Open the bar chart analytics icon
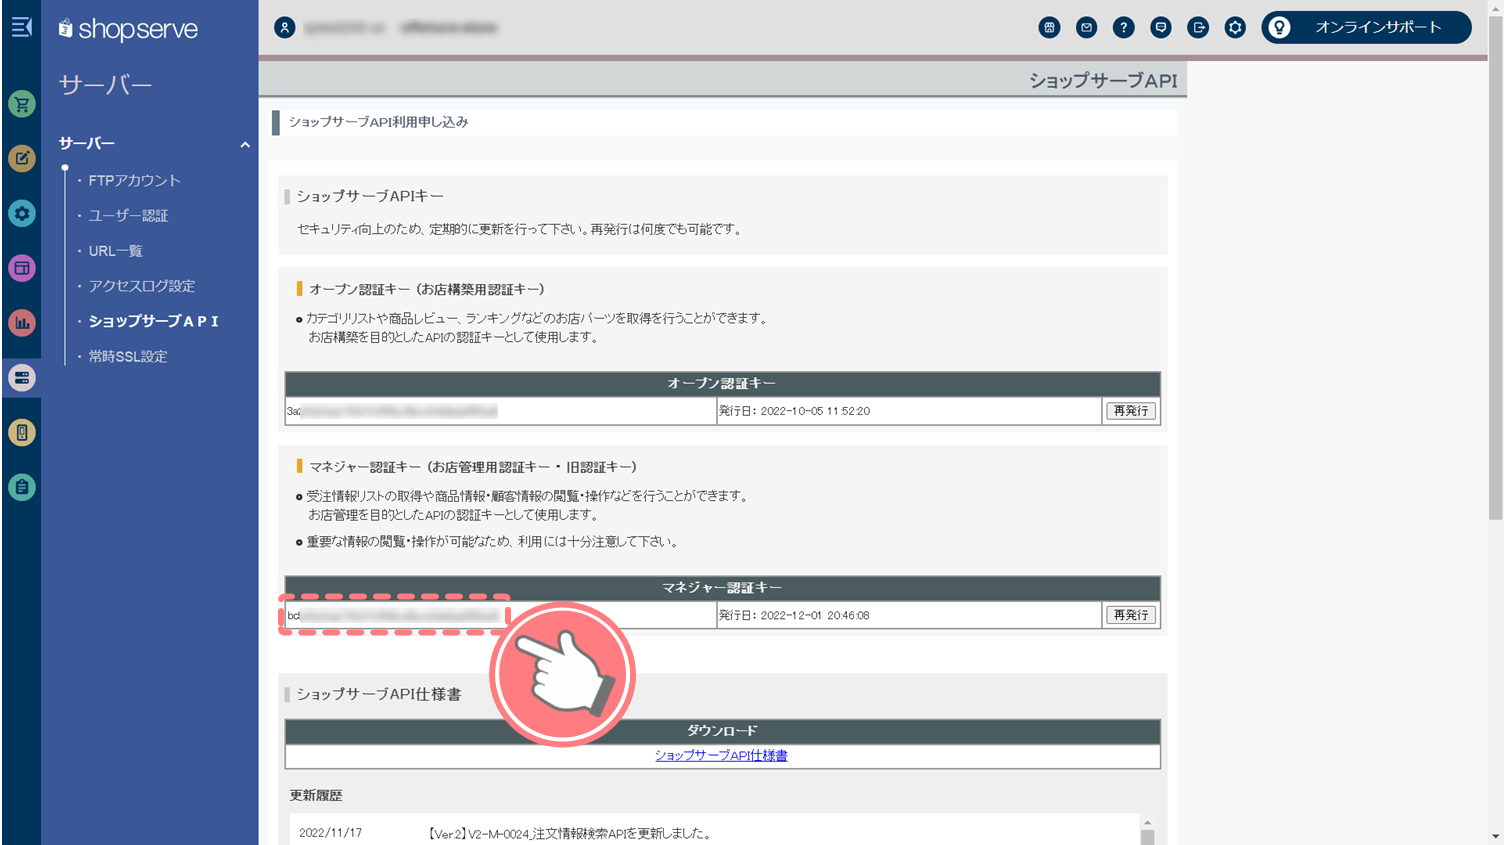1506x845 pixels. point(22,323)
